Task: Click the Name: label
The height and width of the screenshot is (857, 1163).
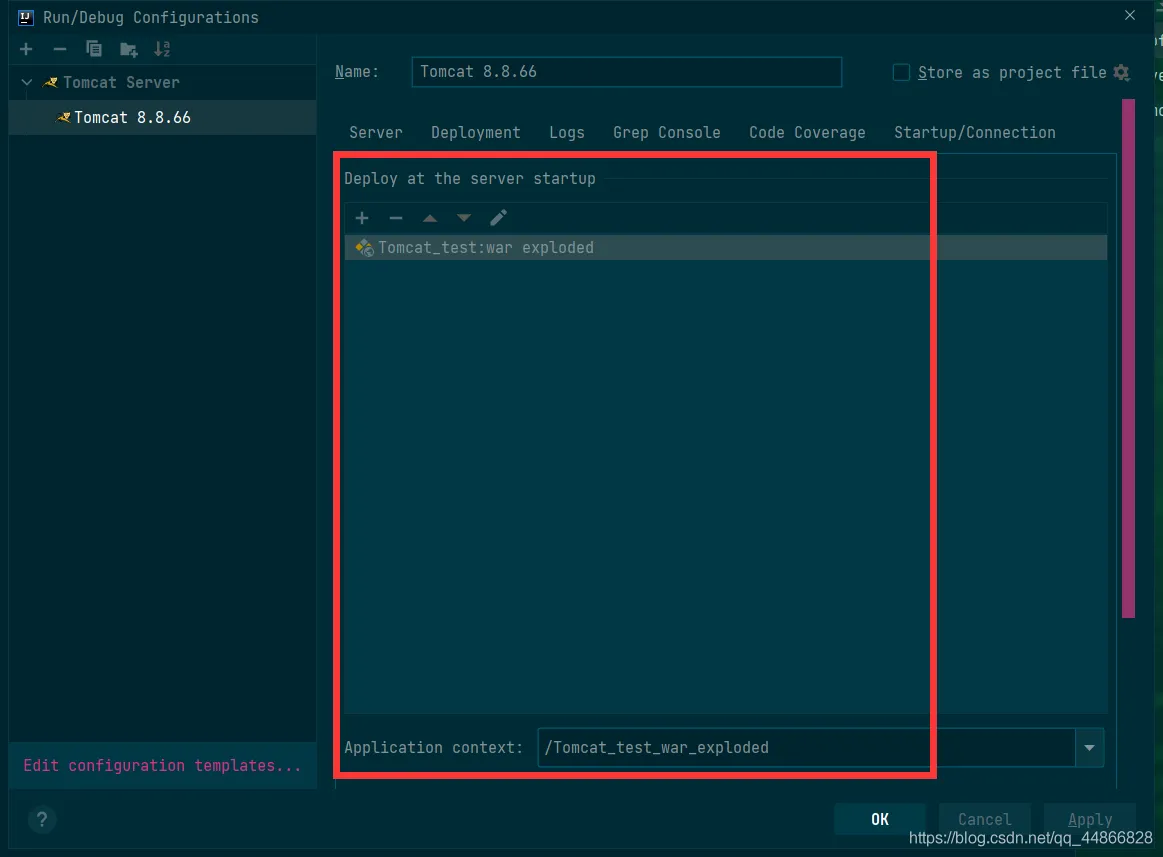Action: point(357,72)
